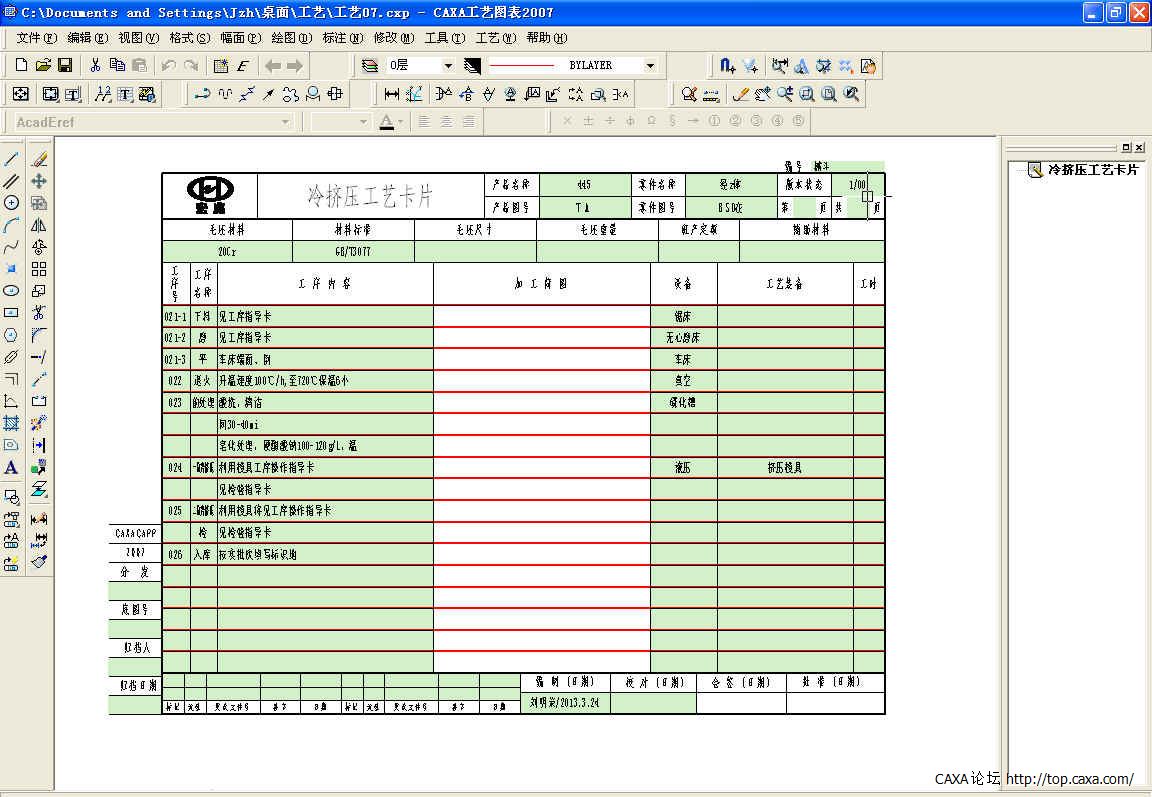Click the font color A button

(387, 122)
